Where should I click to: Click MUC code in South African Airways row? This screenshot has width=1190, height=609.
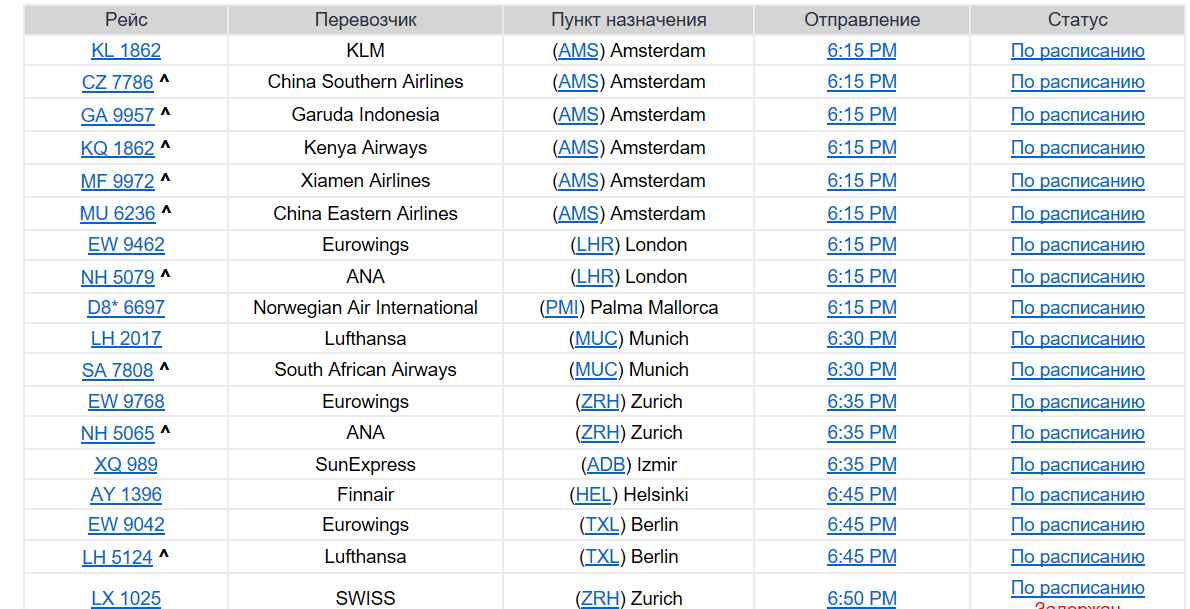(596, 370)
